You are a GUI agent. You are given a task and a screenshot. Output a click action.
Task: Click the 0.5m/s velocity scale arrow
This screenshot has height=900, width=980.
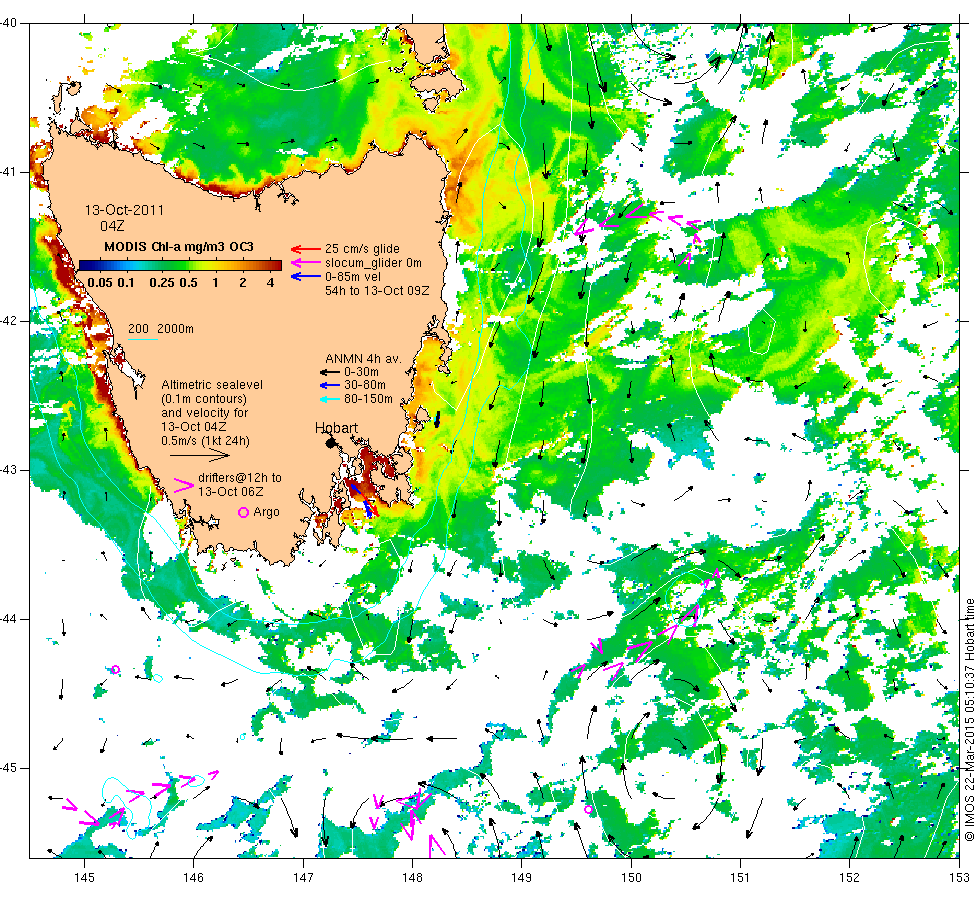point(200,456)
